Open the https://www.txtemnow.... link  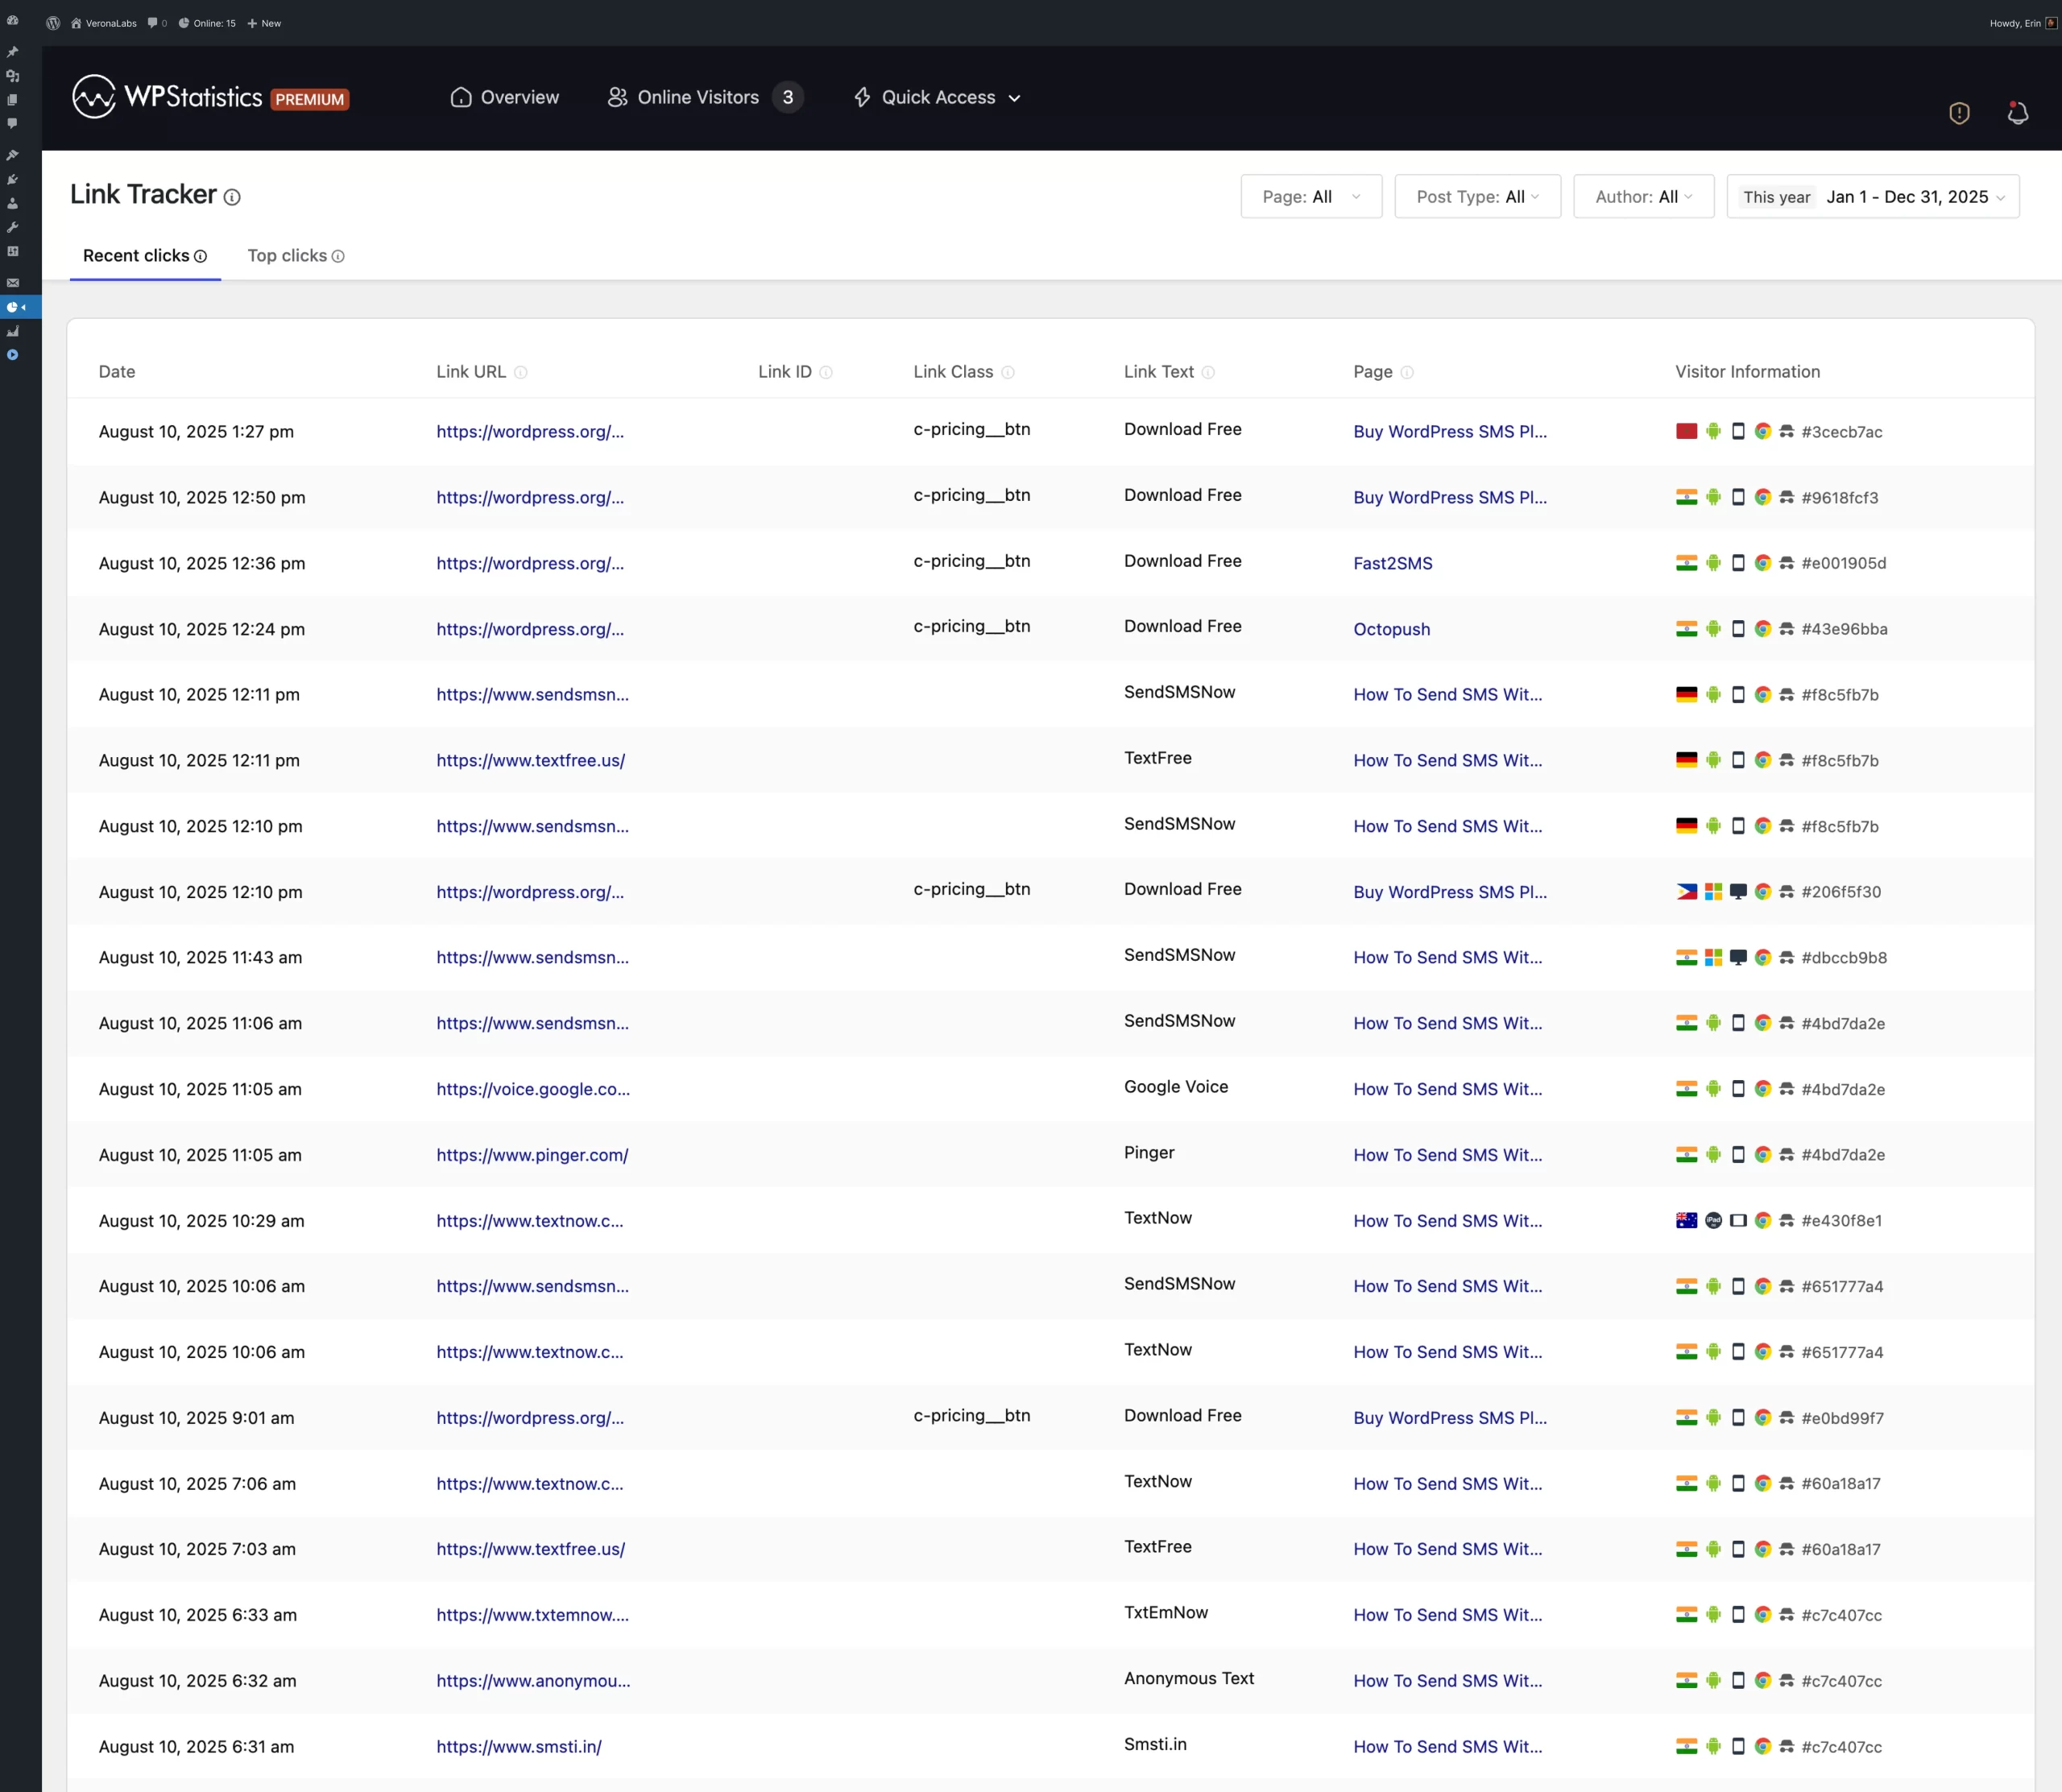[533, 1615]
